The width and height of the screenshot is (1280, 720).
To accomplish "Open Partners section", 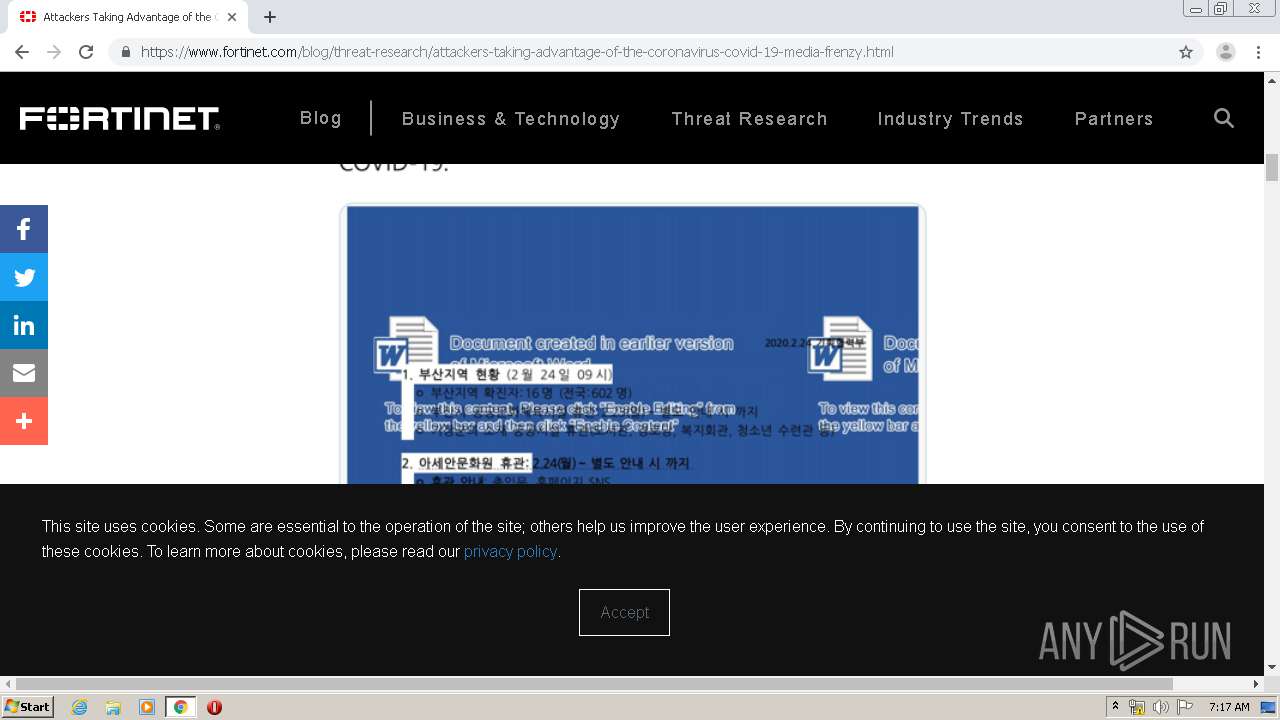I will [1114, 119].
